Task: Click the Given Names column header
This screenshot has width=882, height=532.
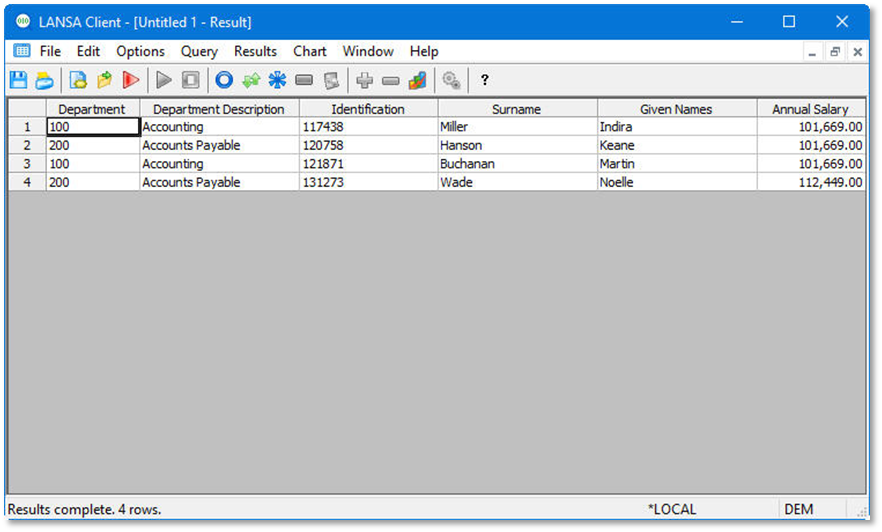Action: 676,109
